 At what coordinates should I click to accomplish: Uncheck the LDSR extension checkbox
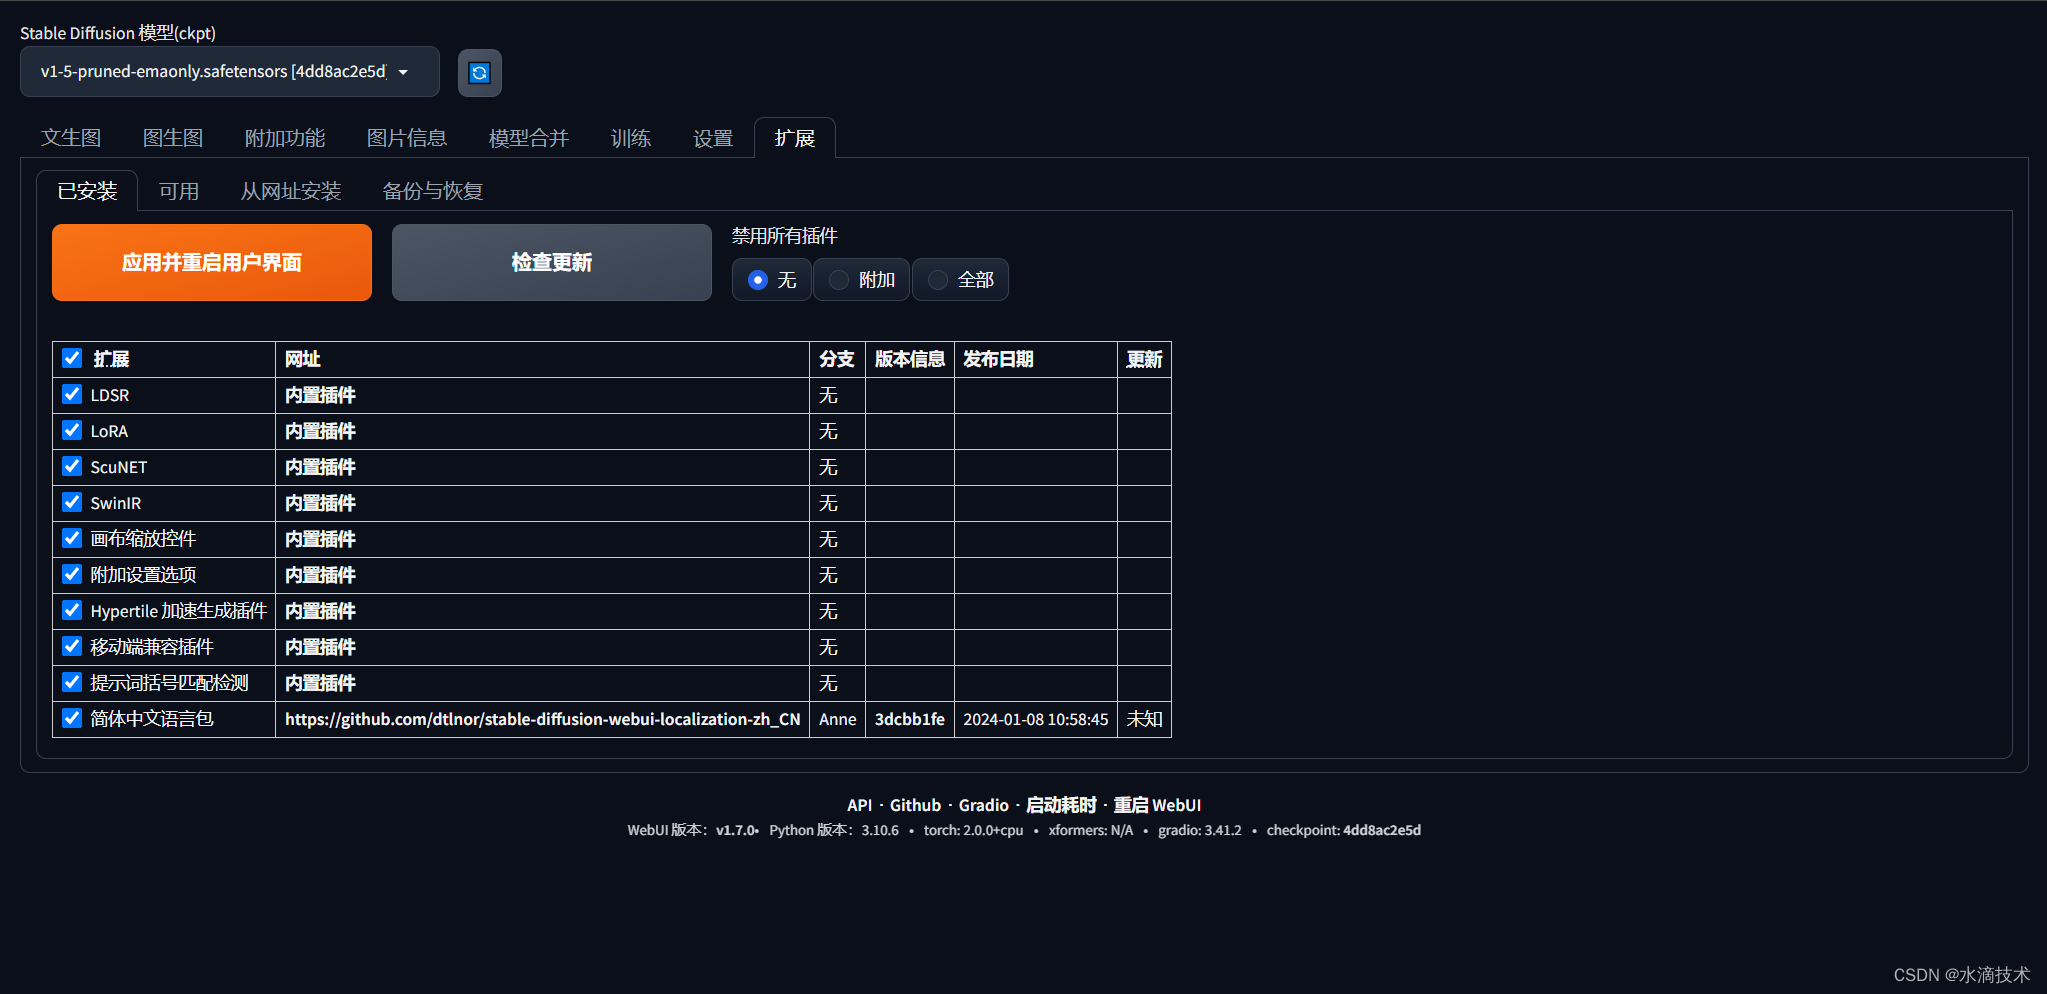point(72,394)
